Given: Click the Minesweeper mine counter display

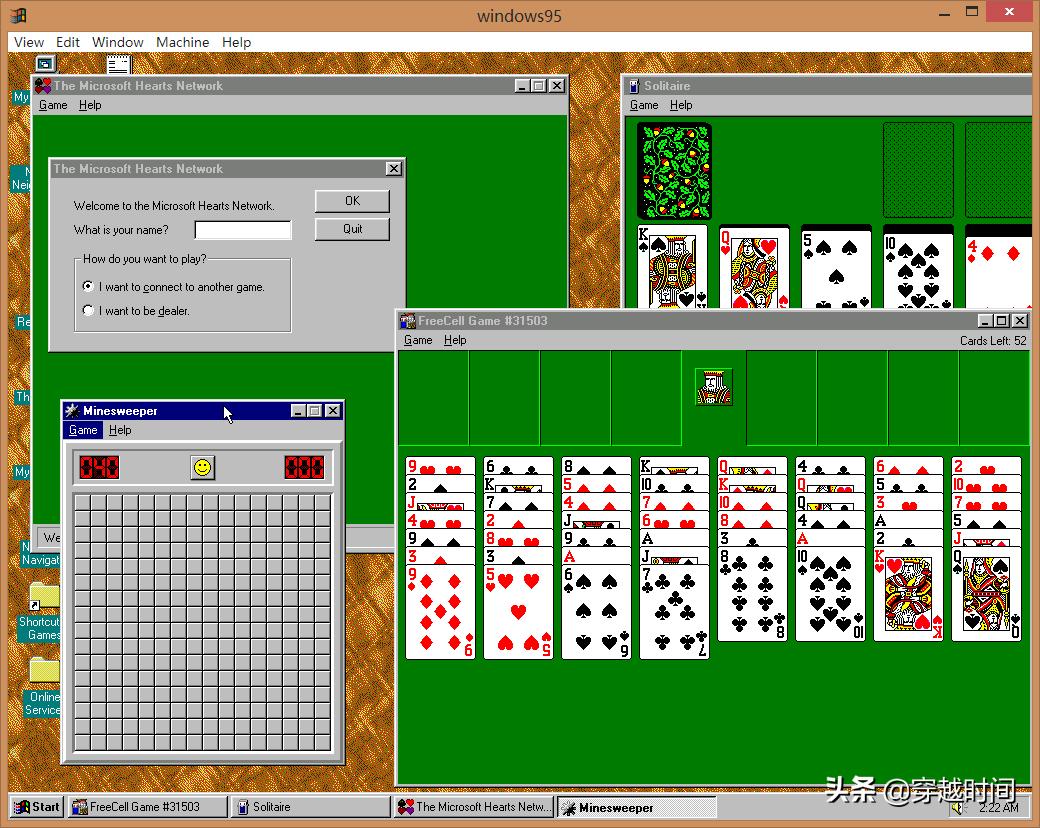Looking at the screenshot, I should click(x=99, y=467).
